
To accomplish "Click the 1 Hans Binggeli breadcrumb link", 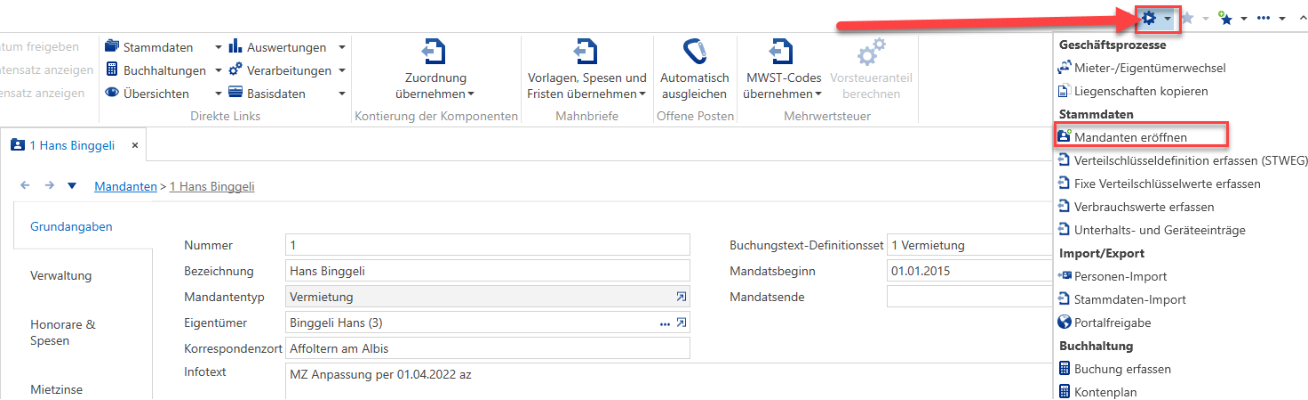I will tap(212, 186).
